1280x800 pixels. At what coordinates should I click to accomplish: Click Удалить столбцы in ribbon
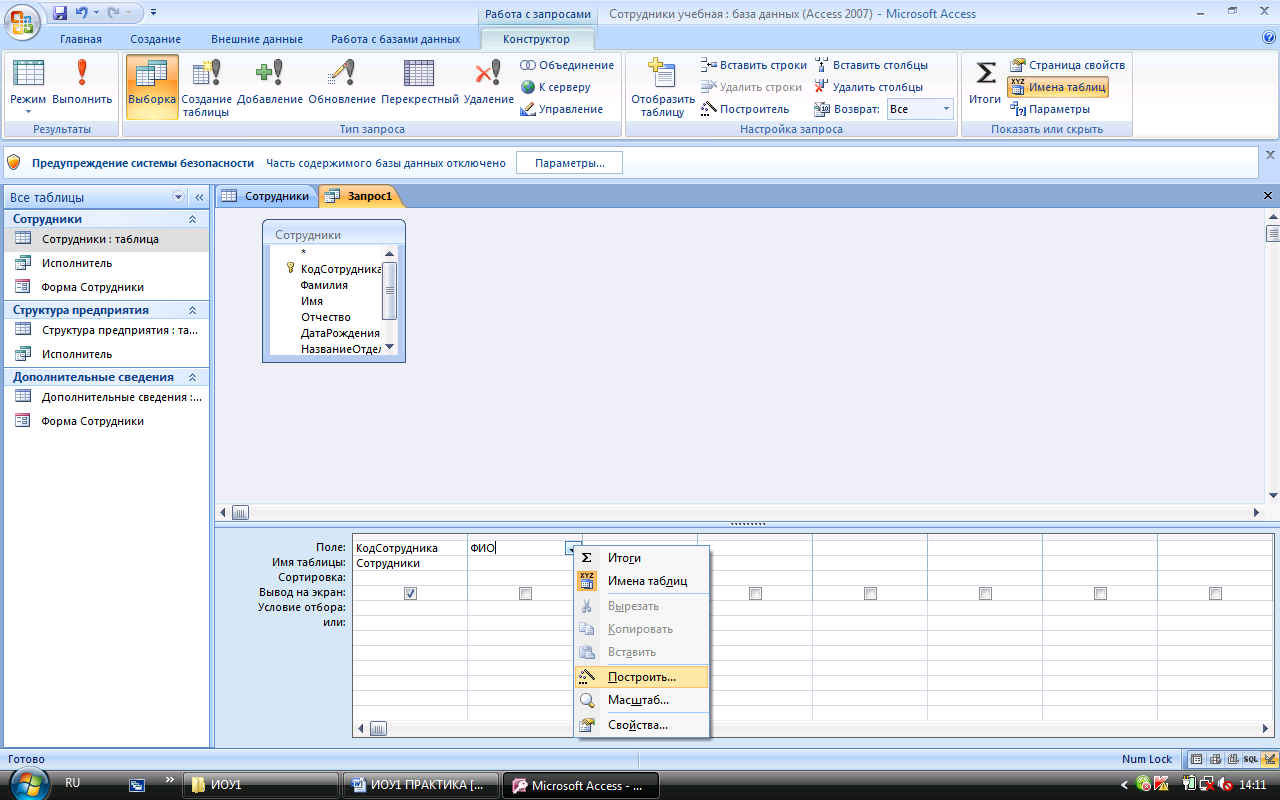tap(868, 87)
